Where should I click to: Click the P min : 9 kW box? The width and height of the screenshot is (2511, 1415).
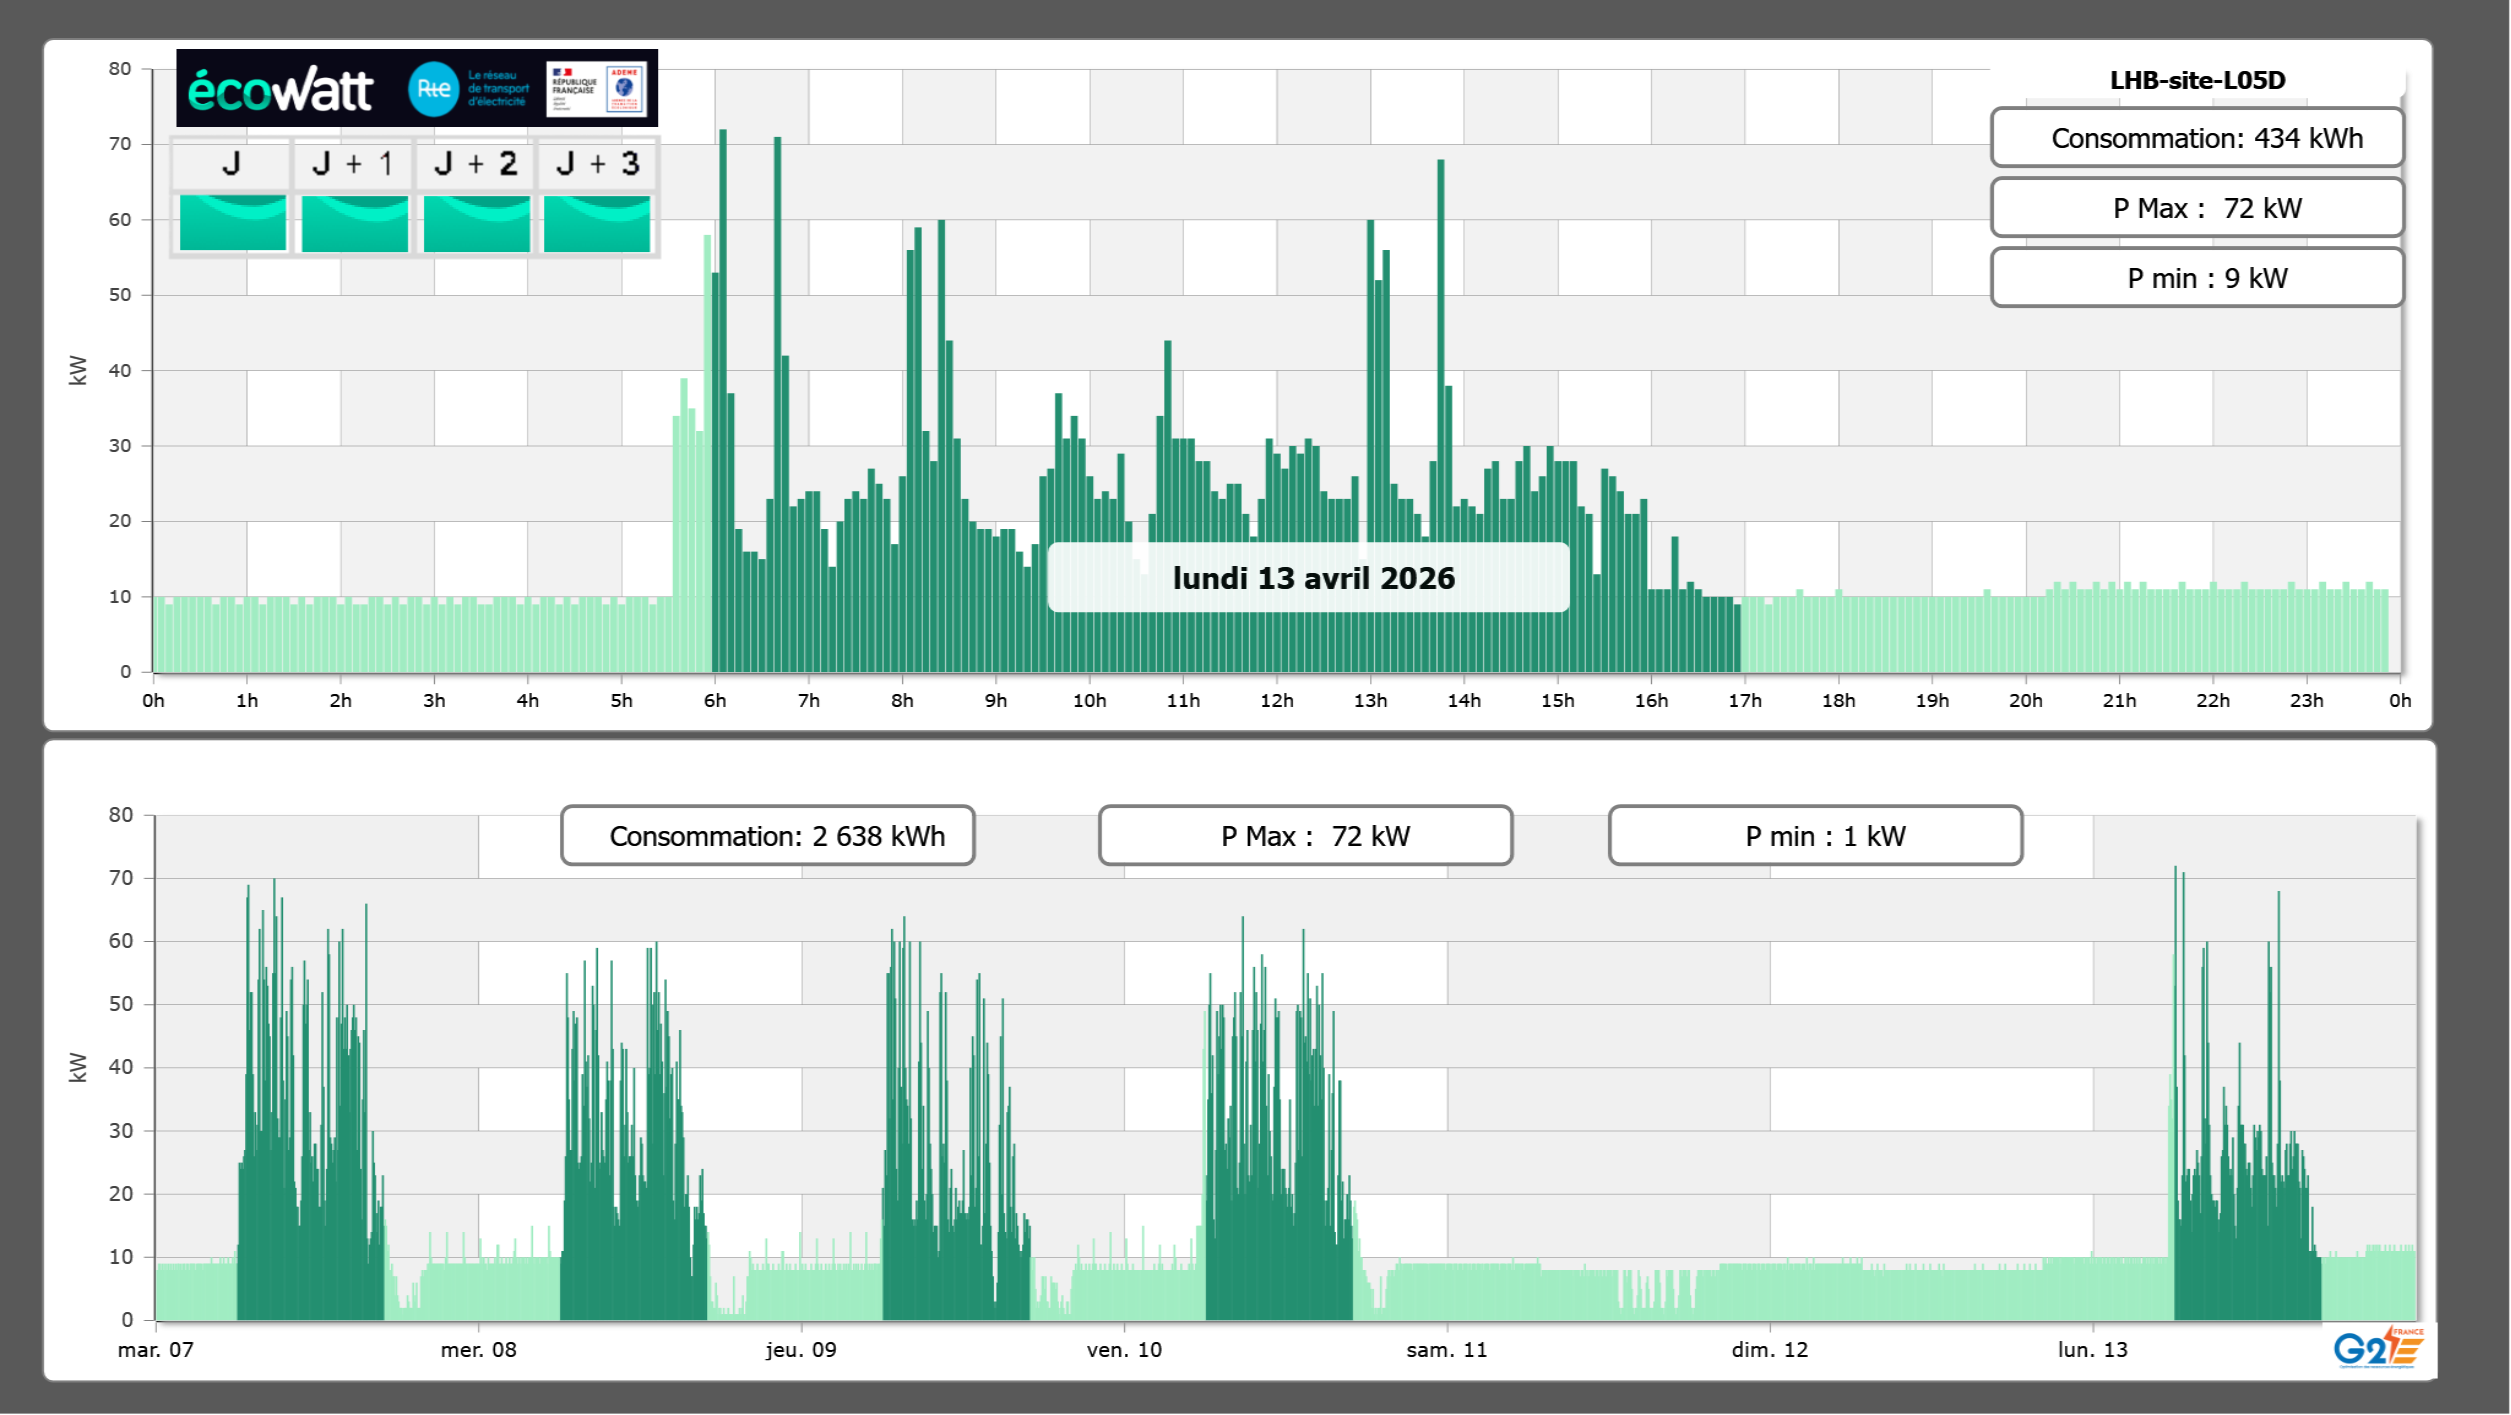coord(2196,278)
